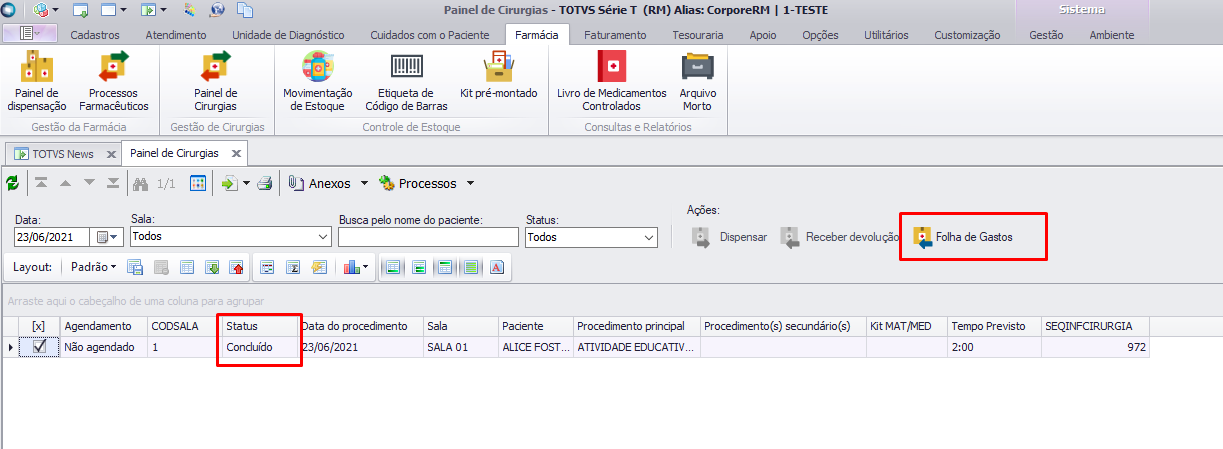Click the bar chart icon in layout toolbar

click(351, 267)
